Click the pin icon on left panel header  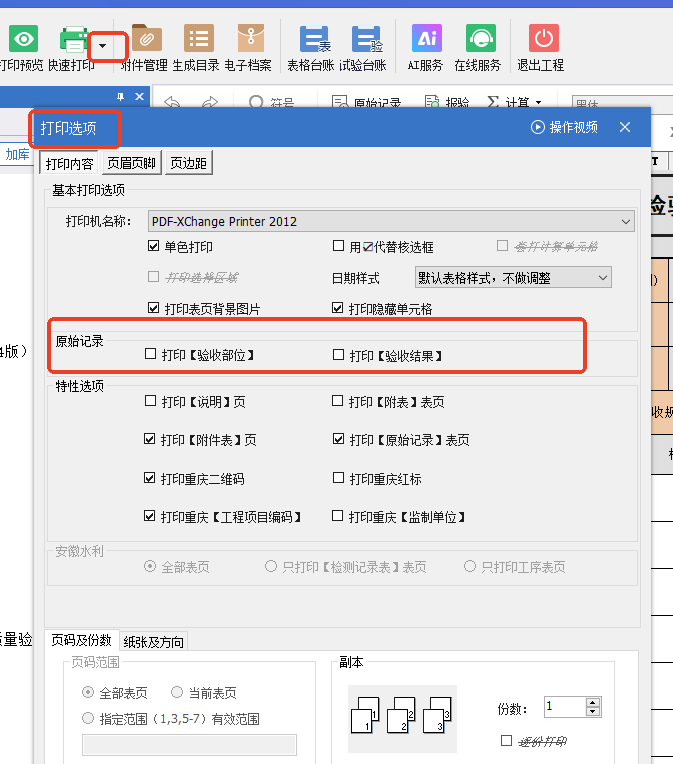pyautogui.click(x=120, y=96)
